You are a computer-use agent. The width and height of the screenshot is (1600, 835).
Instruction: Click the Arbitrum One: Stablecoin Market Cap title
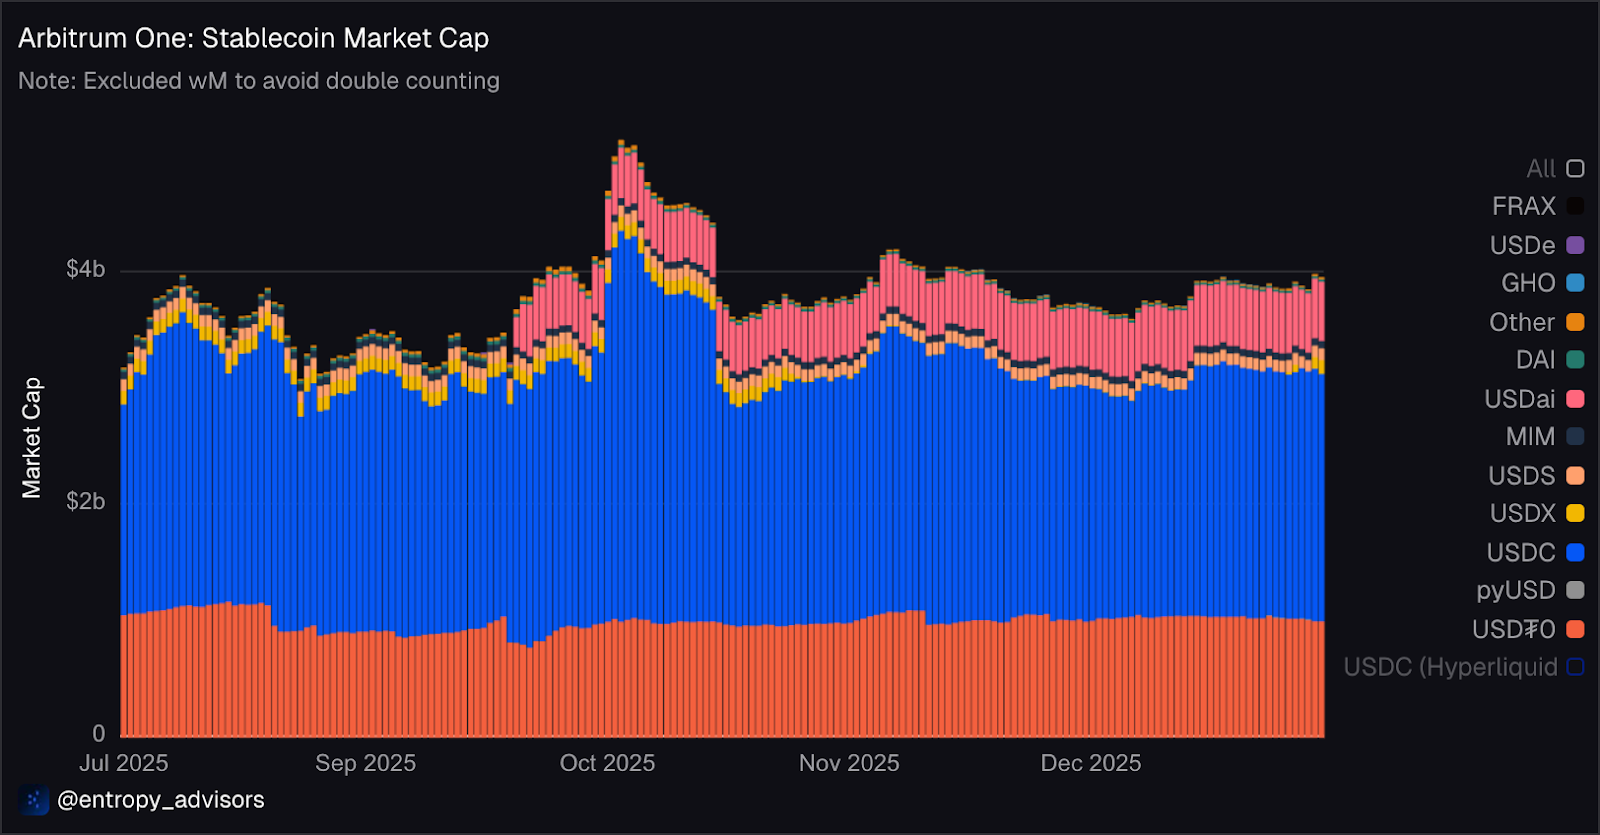coord(253,38)
